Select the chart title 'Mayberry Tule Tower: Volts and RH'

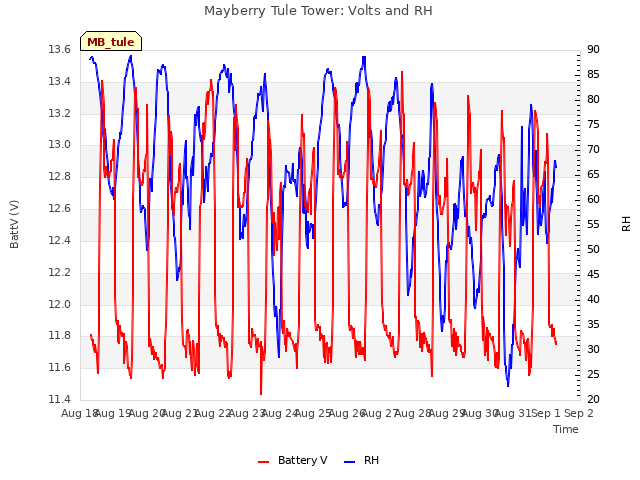click(318, 11)
